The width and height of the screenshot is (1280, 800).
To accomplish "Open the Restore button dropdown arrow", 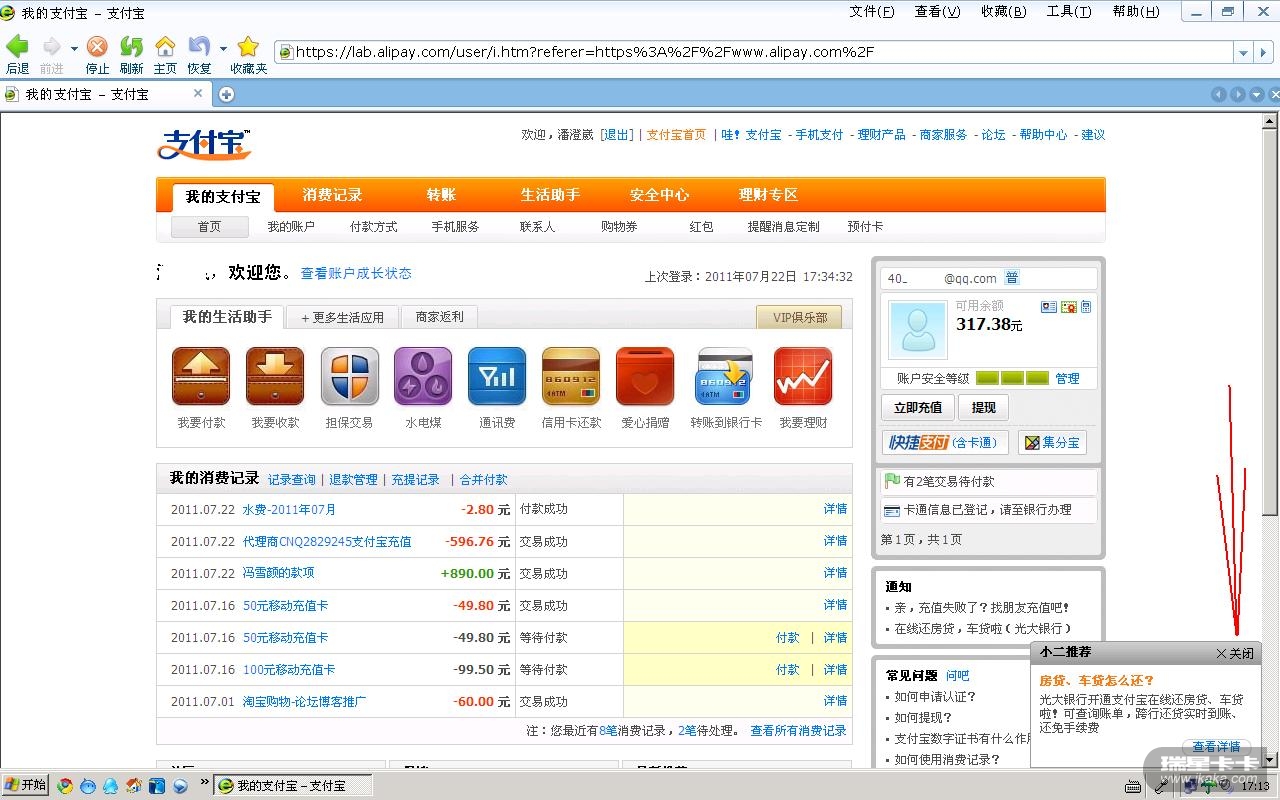I will coord(223,48).
